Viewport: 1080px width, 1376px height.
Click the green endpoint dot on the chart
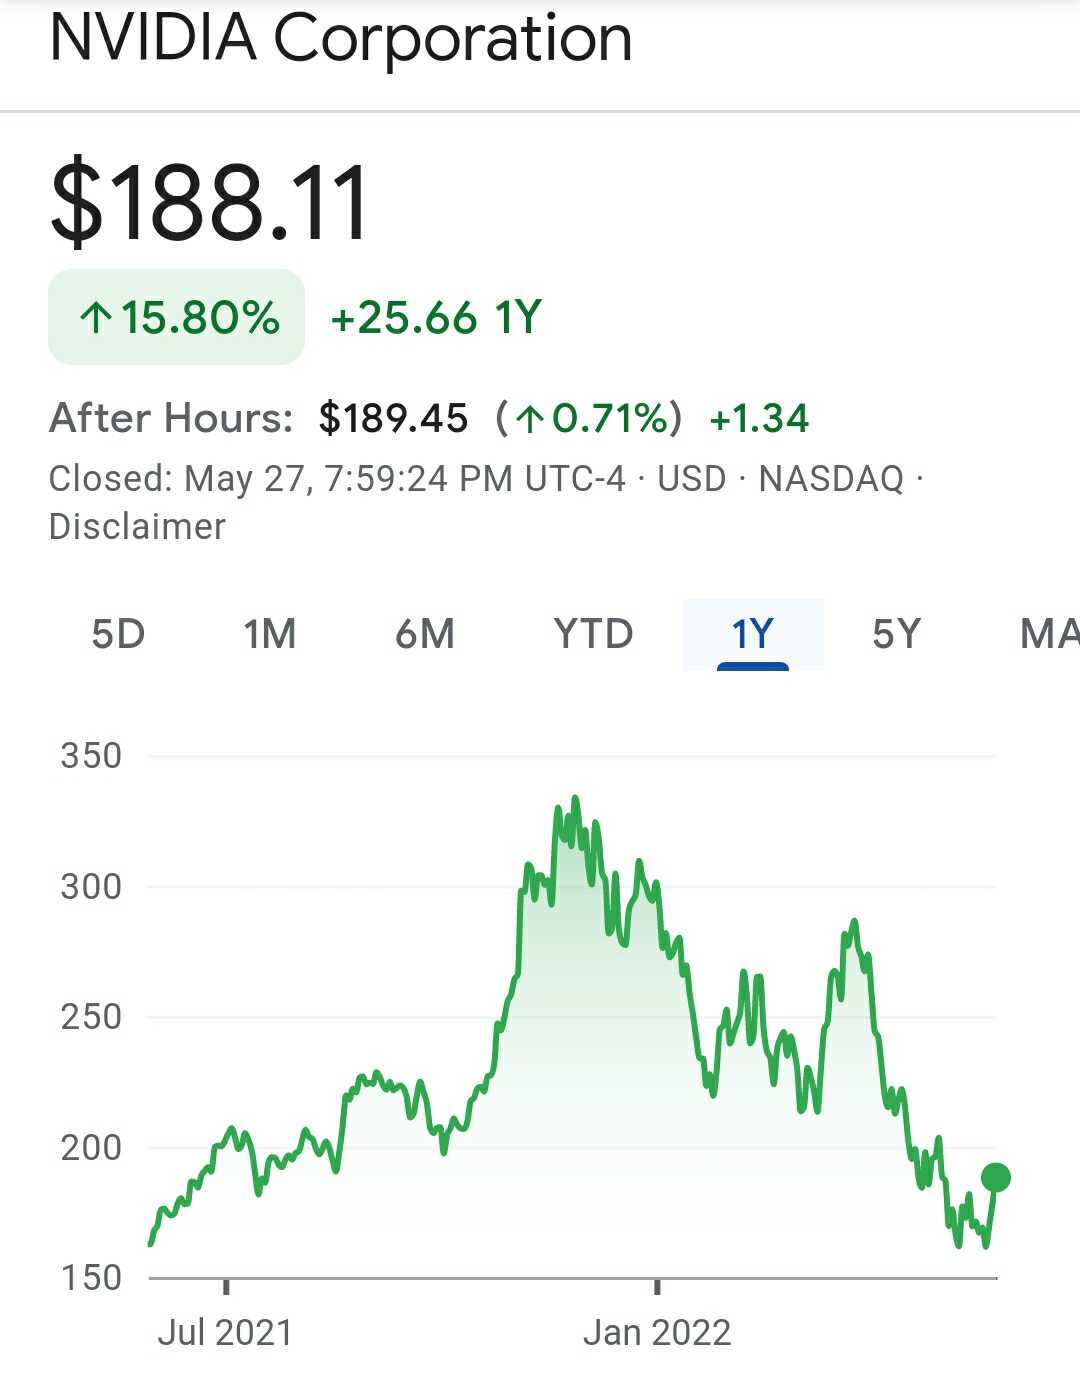[995, 1177]
